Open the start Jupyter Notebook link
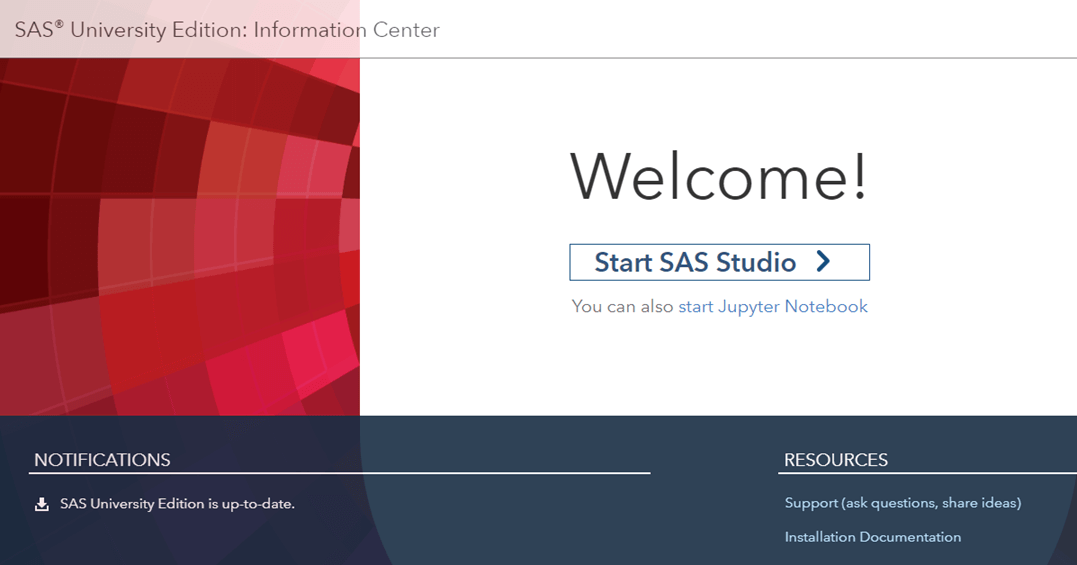The height and width of the screenshot is (565, 1077). pos(773,306)
